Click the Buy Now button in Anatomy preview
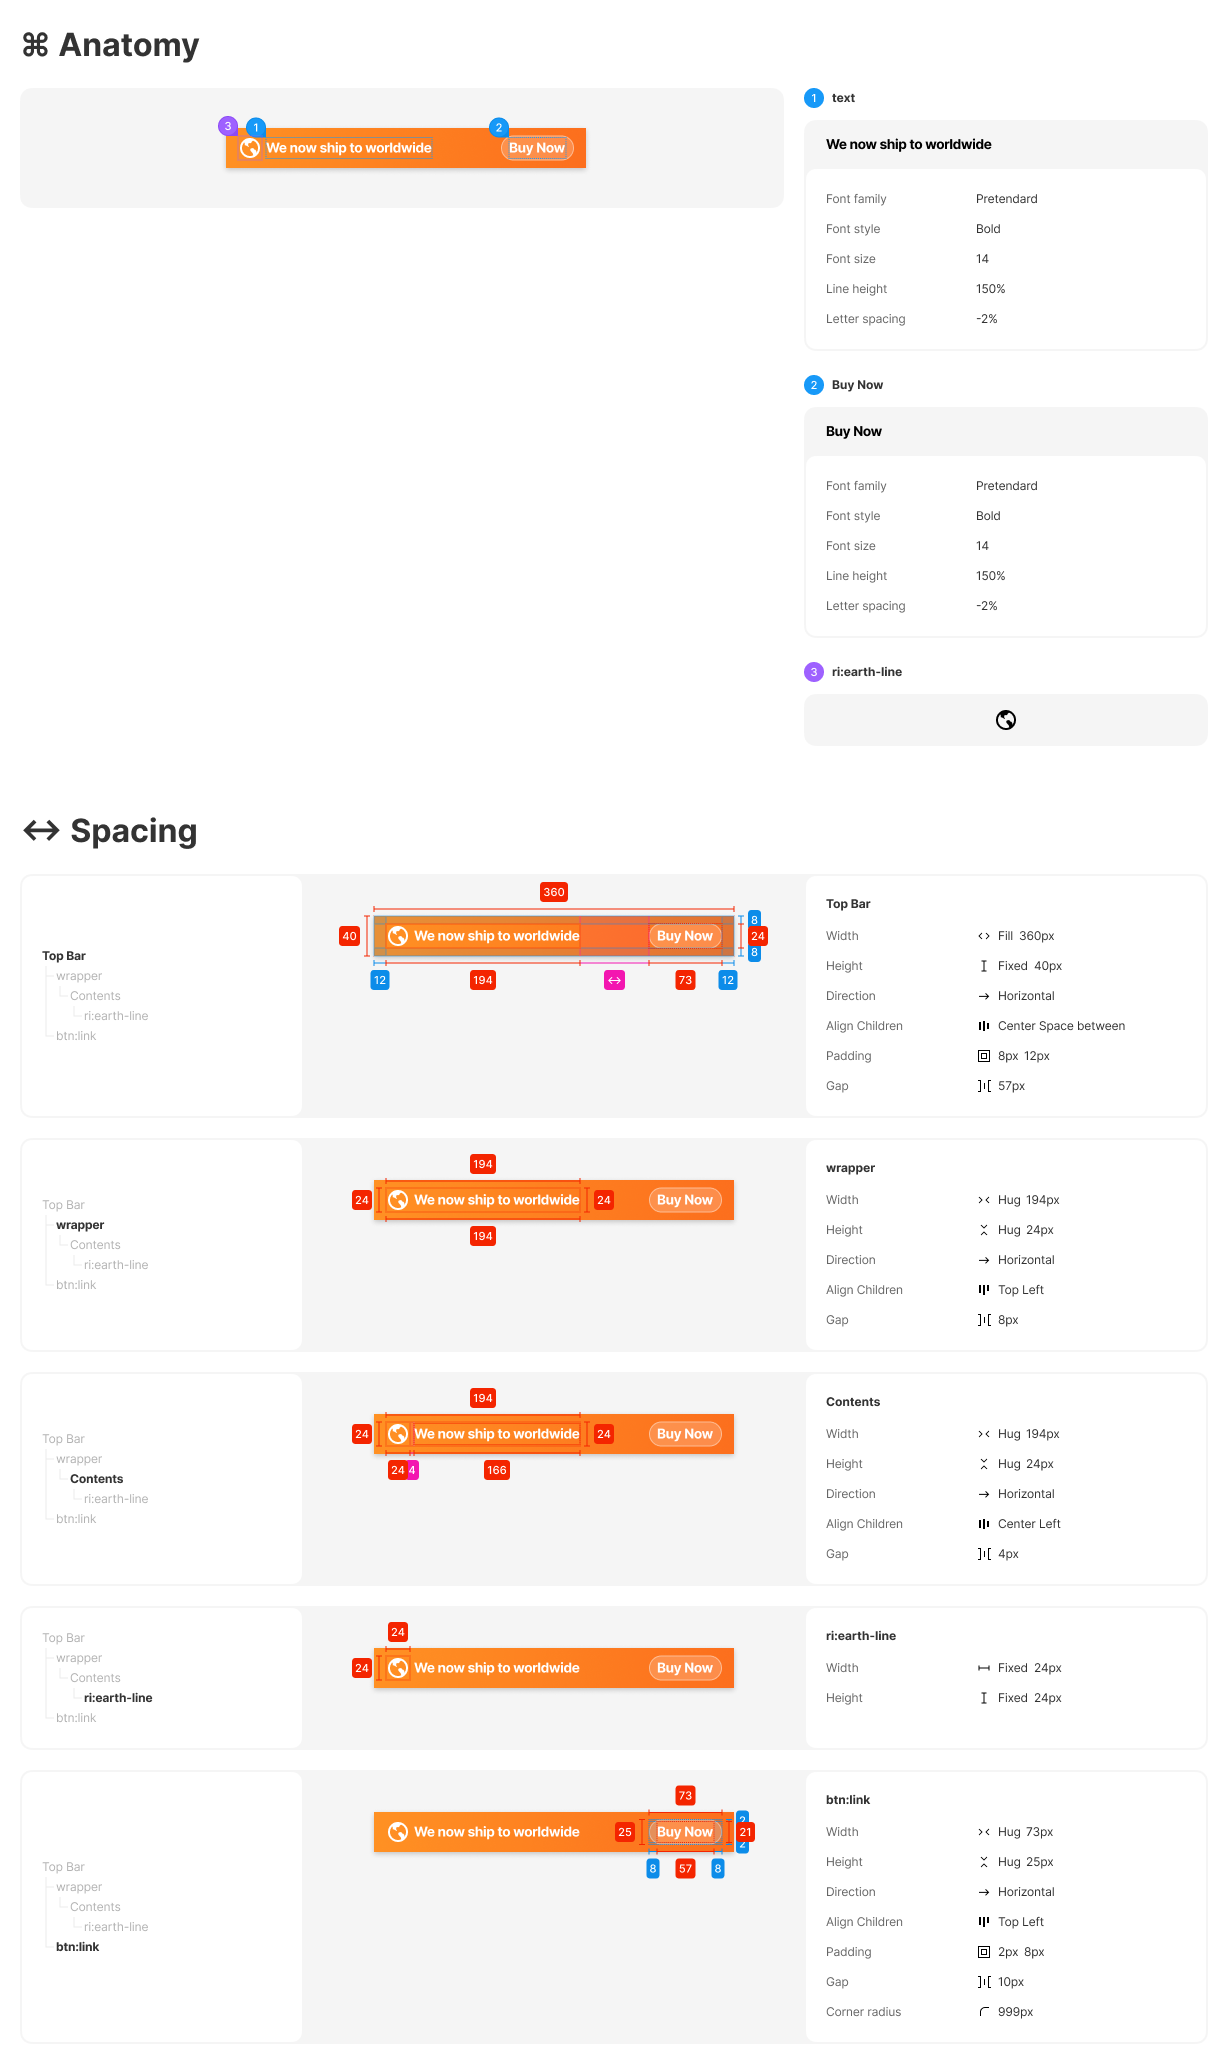 pos(537,148)
